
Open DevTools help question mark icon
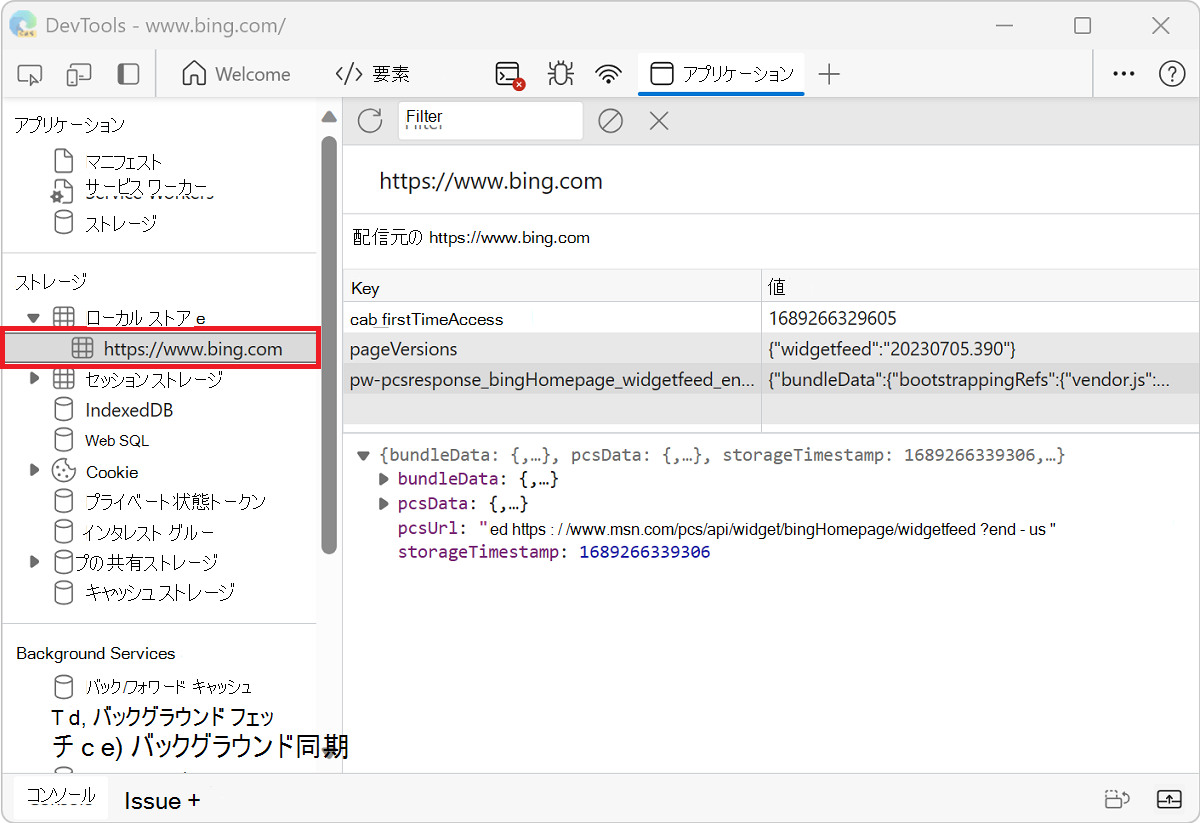[x=1171, y=74]
